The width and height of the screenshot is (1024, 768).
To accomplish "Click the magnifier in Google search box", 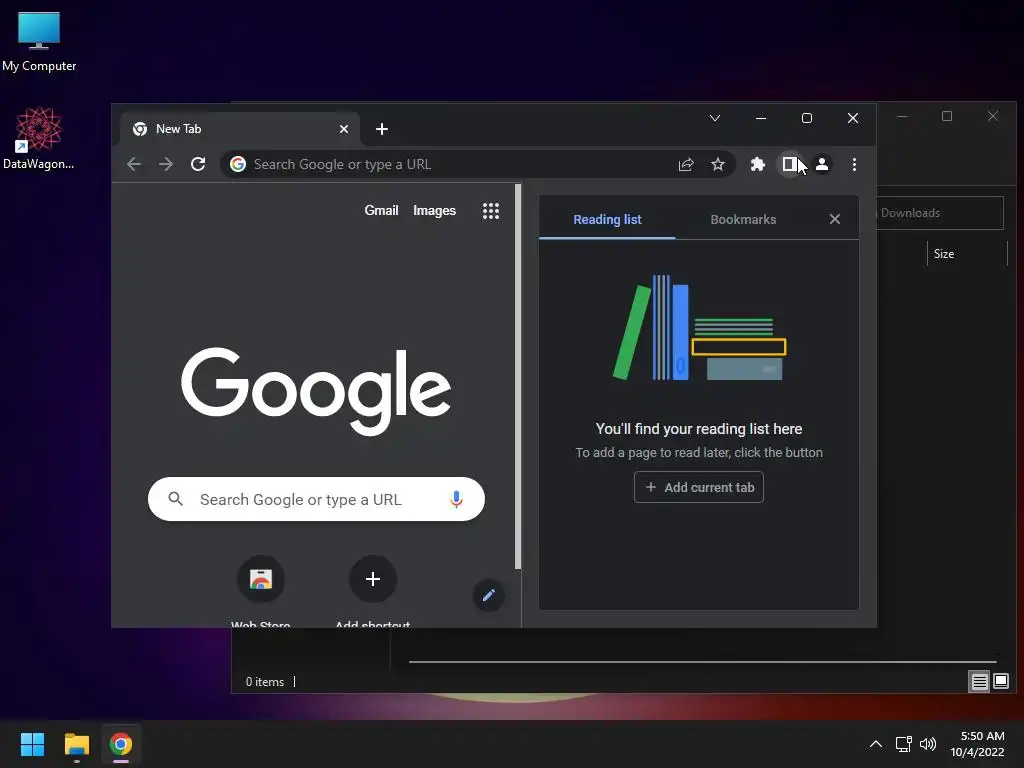I will (x=176, y=499).
